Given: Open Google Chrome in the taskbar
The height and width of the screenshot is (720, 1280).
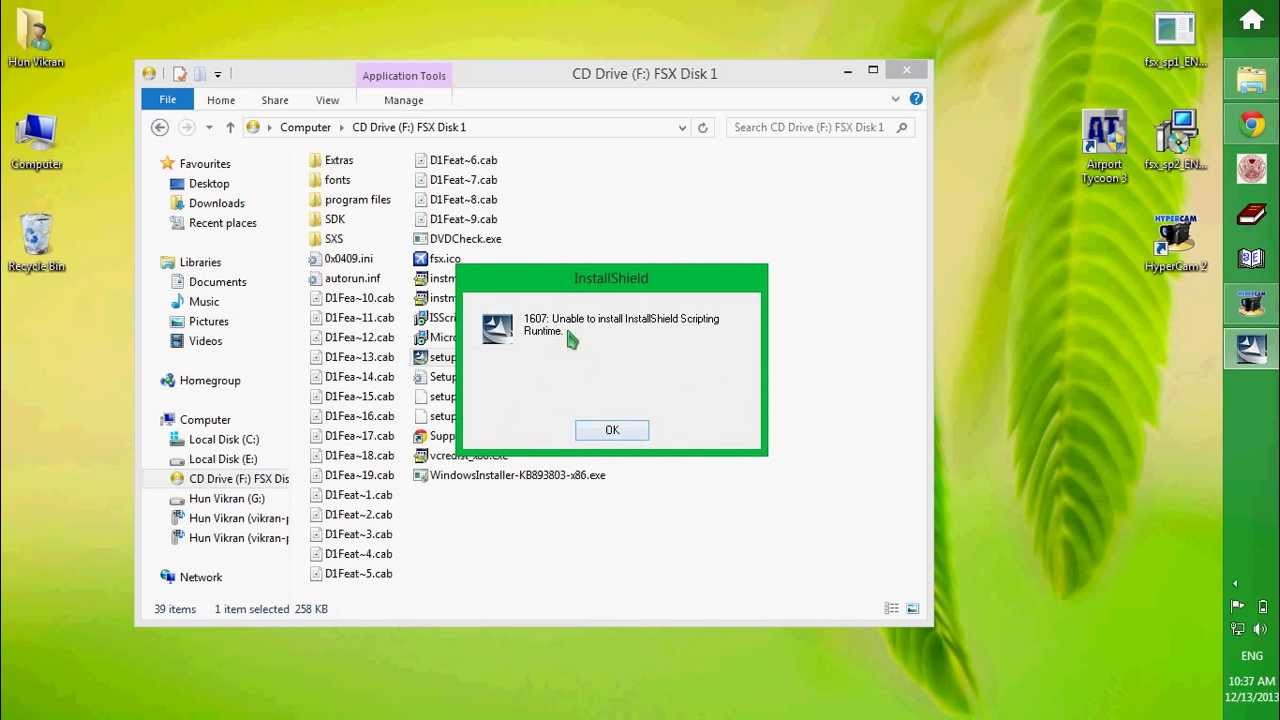Looking at the screenshot, I should [x=1252, y=124].
